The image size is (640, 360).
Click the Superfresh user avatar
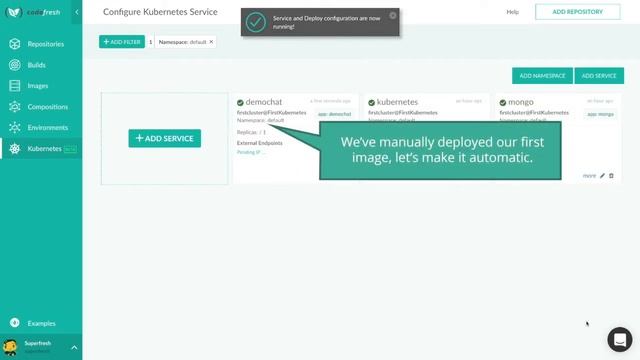(x=10, y=347)
